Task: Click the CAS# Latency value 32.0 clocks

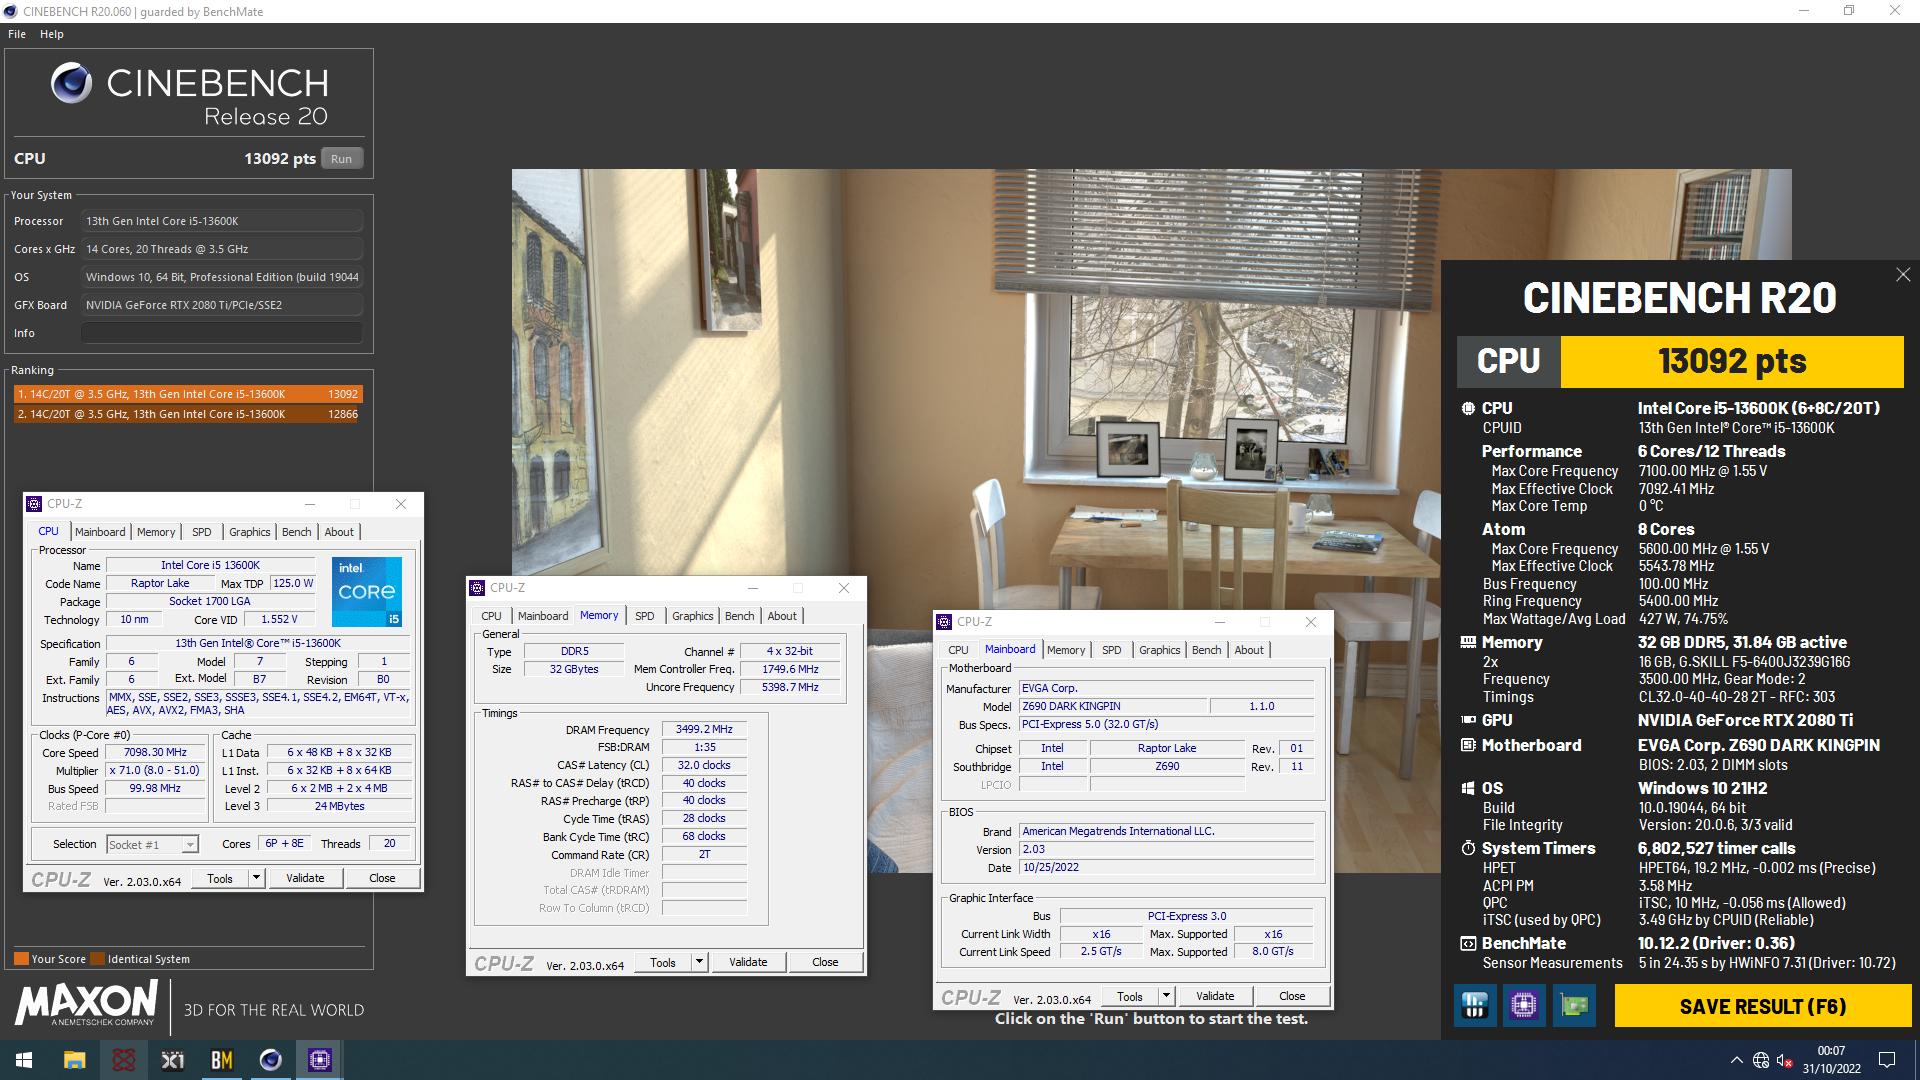Action: (704, 765)
